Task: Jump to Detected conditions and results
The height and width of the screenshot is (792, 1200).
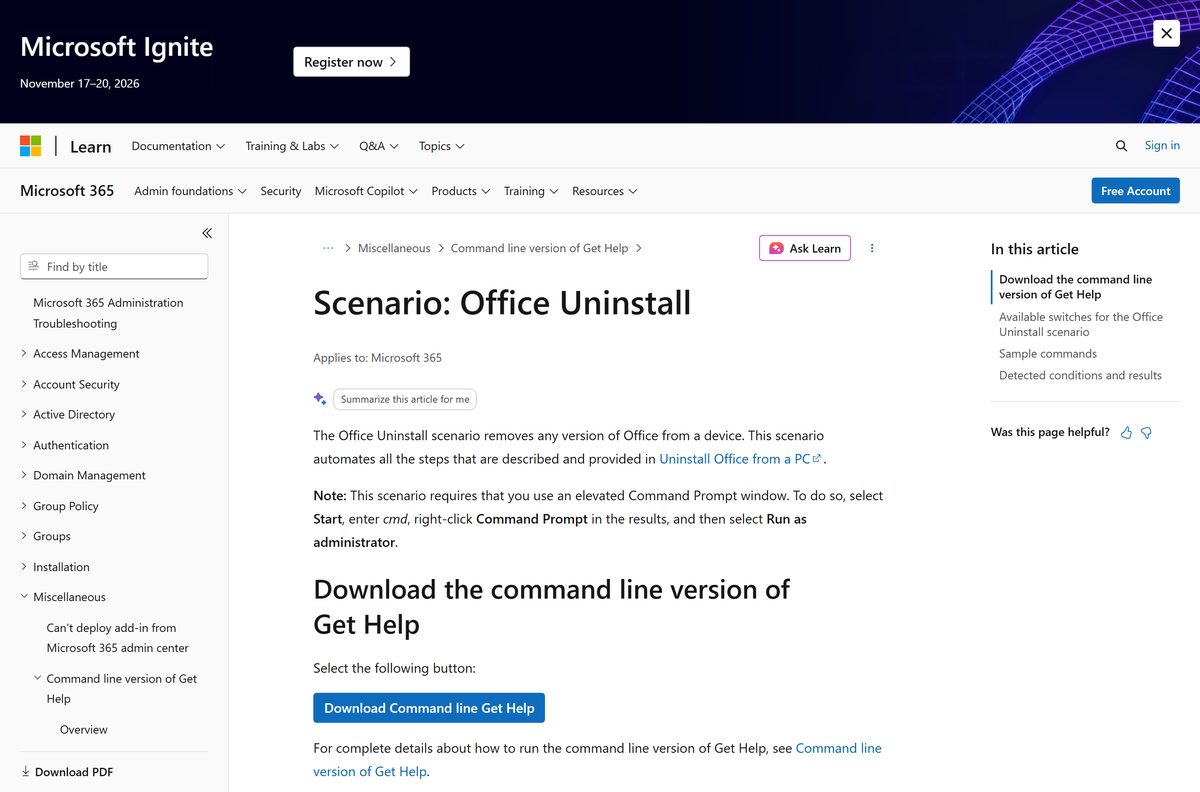Action: point(1080,376)
